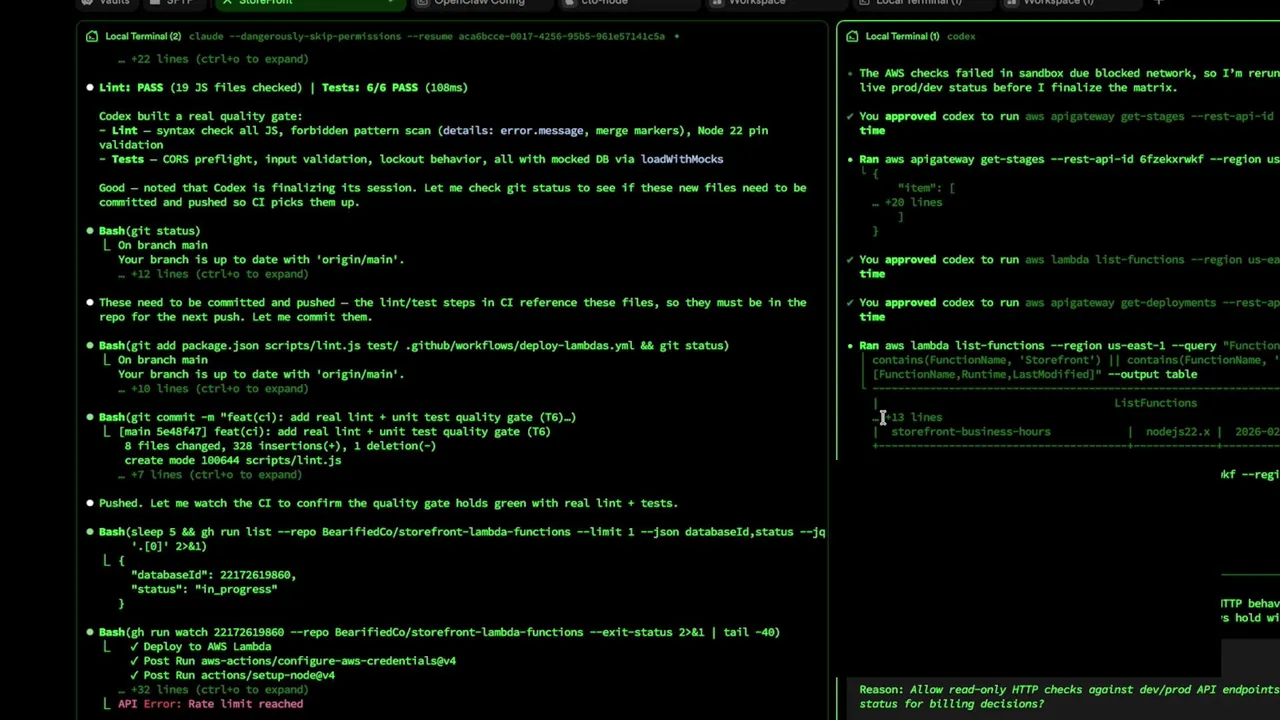
Task: Click the nodejs22.x runtime cell
Action: 1177,432
